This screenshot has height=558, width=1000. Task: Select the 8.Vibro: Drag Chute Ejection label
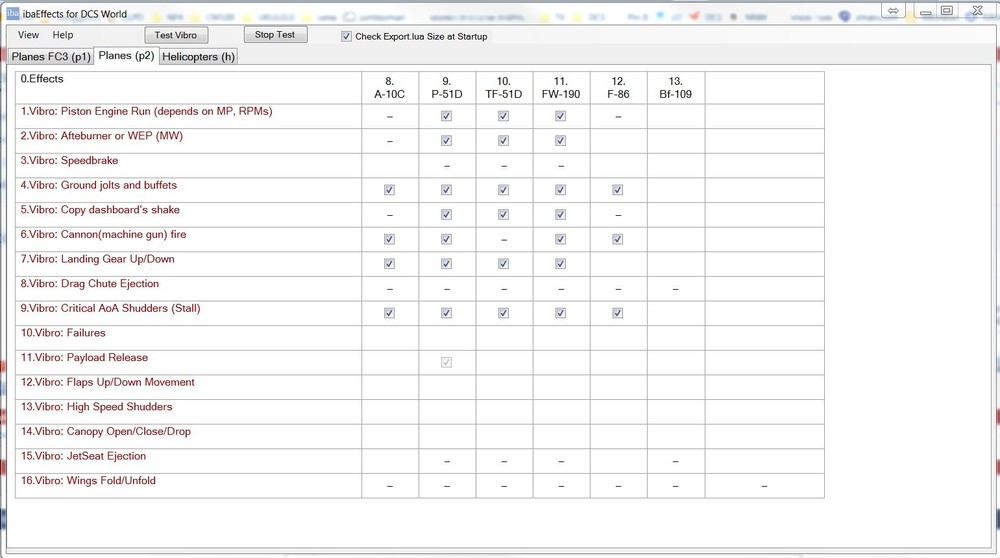point(89,284)
